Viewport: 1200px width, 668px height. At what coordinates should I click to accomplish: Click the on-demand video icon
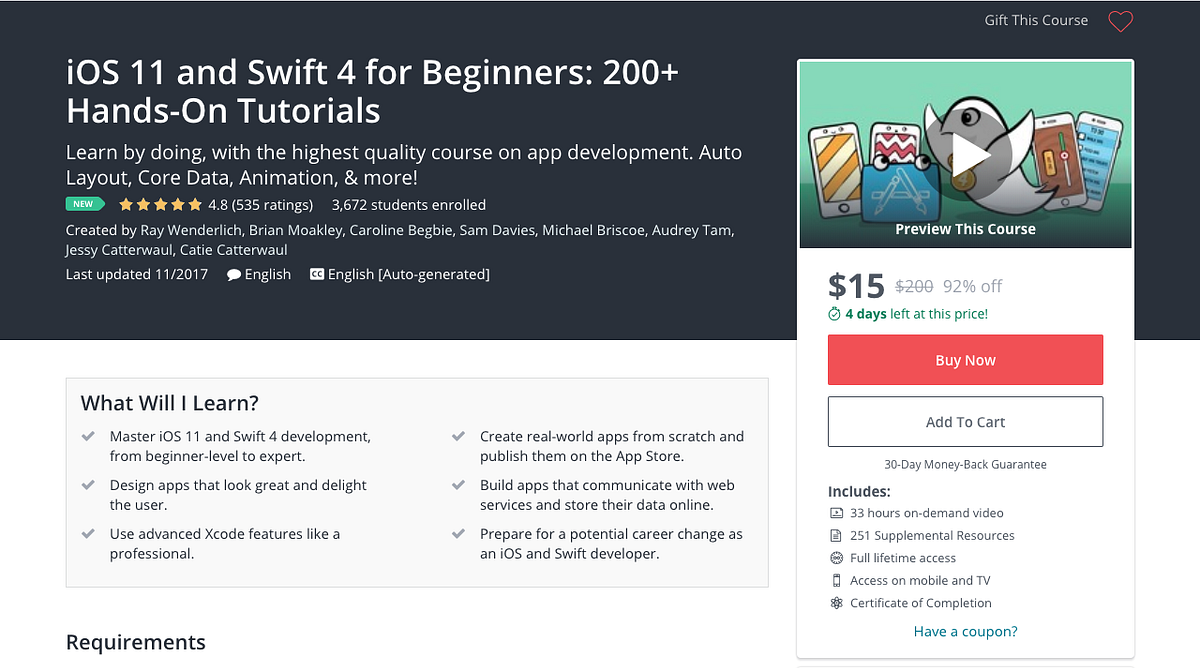[835, 512]
